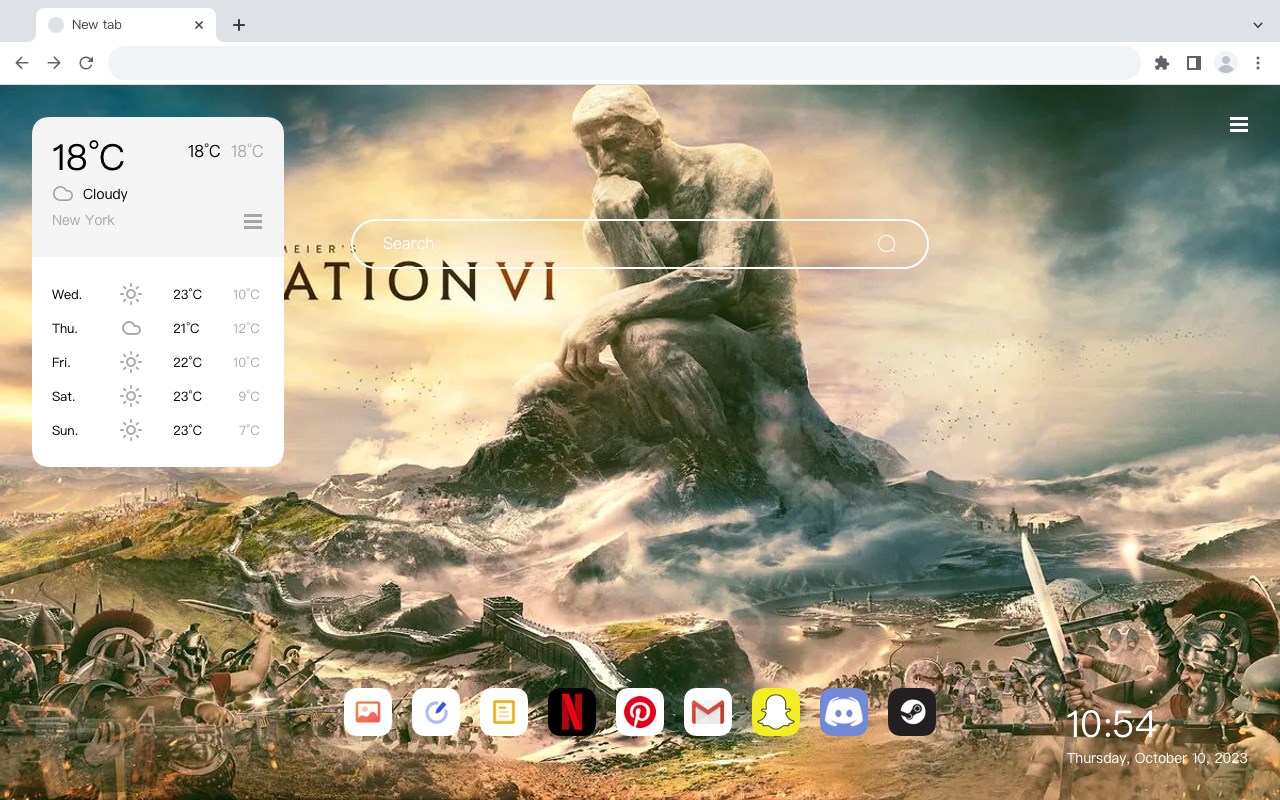Click the Friday sun forecast icon
This screenshot has width=1280, height=800.
(131, 362)
